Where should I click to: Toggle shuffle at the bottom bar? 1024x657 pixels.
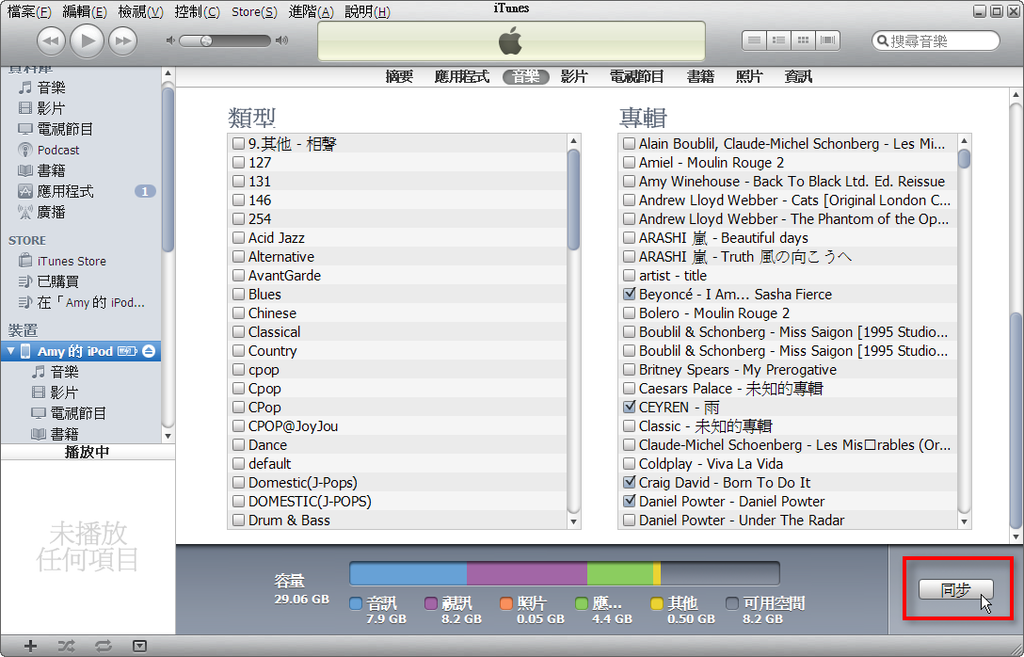[x=66, y=646]
